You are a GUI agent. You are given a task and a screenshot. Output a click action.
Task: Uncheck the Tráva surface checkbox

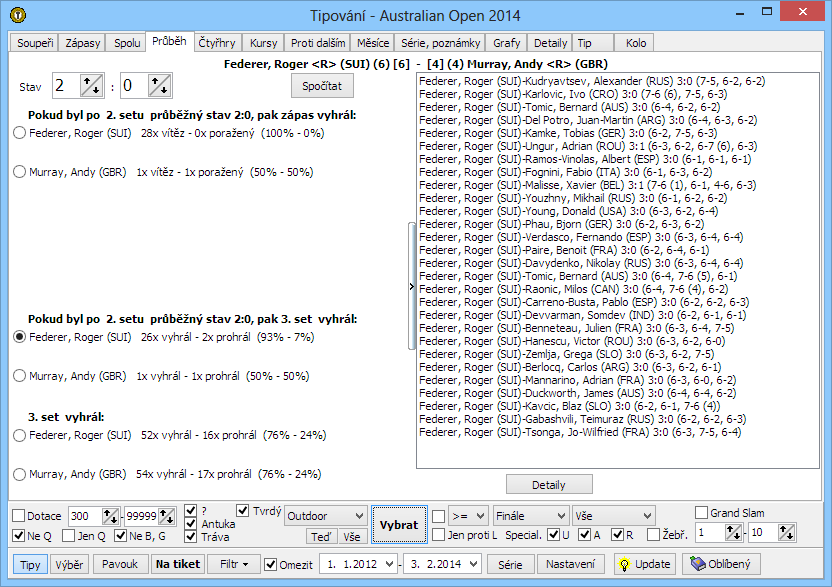[x=191, y=537]
